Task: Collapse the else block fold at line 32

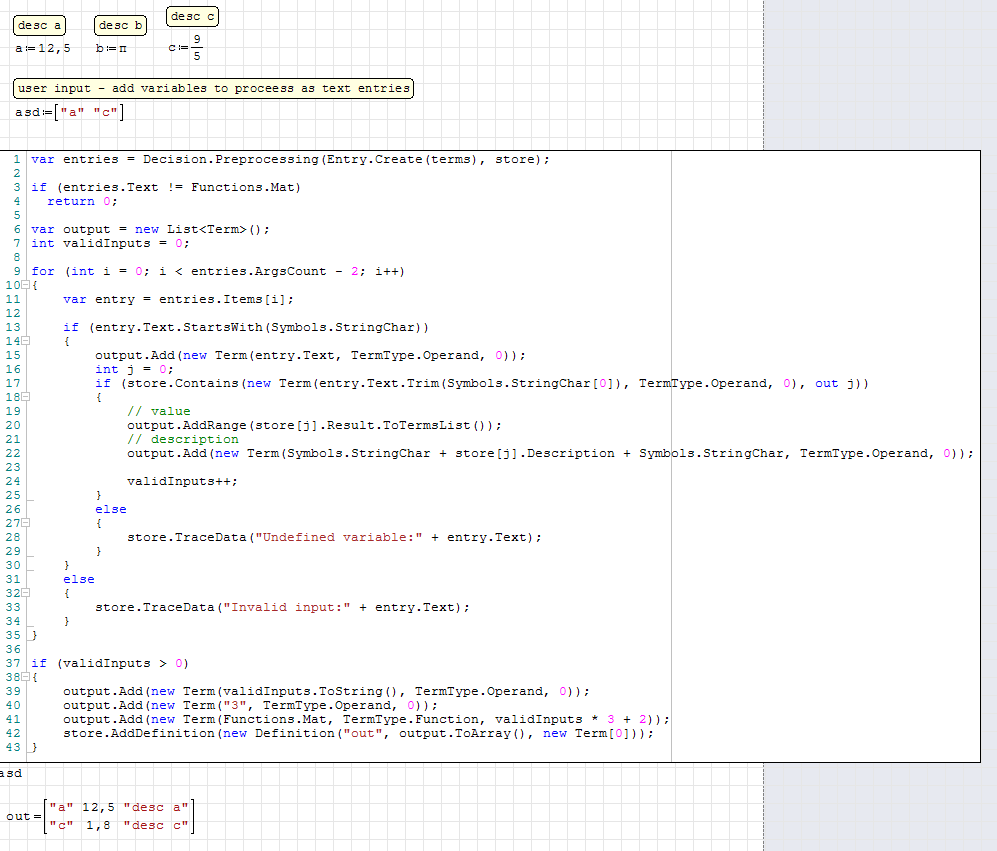Action: click(x=26, y=593)
